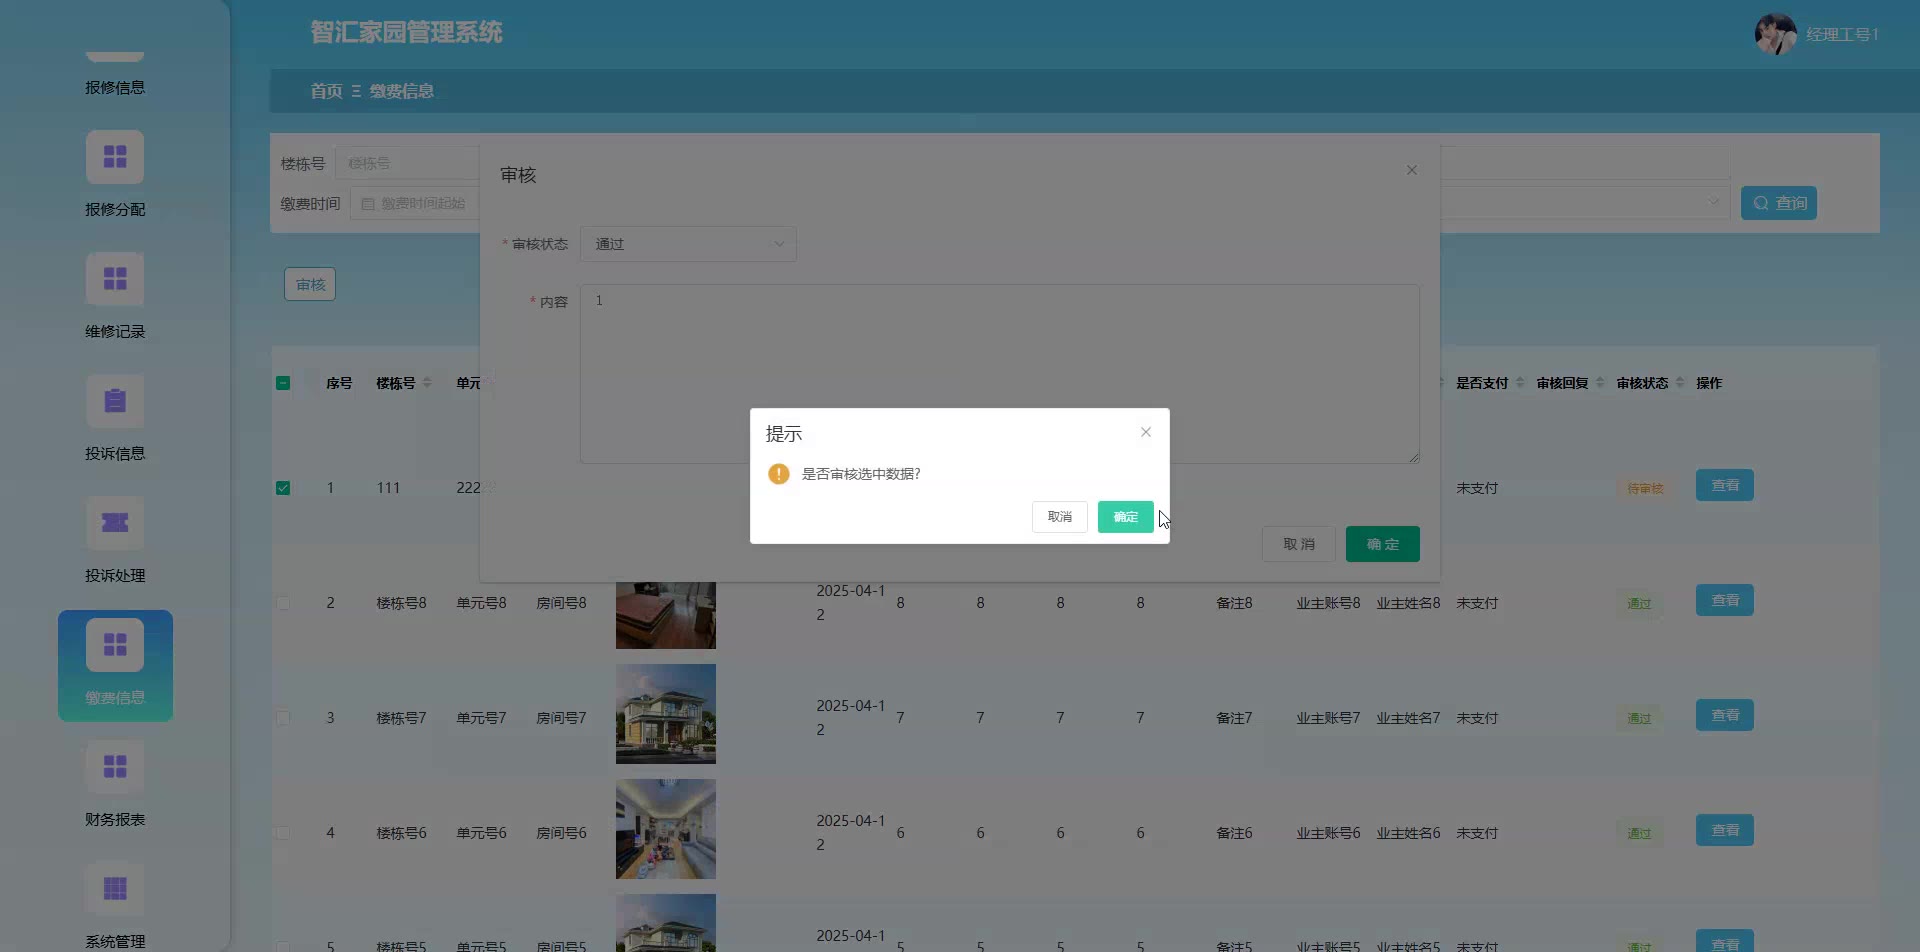
Task: Go to 首页 in breadcrumb
Action: click(x=326, y=91)
